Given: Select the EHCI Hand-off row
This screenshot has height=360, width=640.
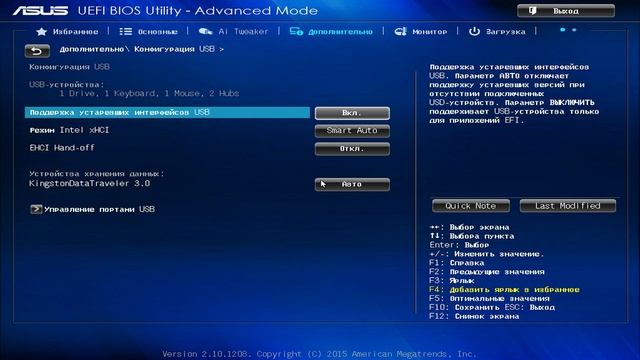Looking at the screenshot, I should pos(62,148).
